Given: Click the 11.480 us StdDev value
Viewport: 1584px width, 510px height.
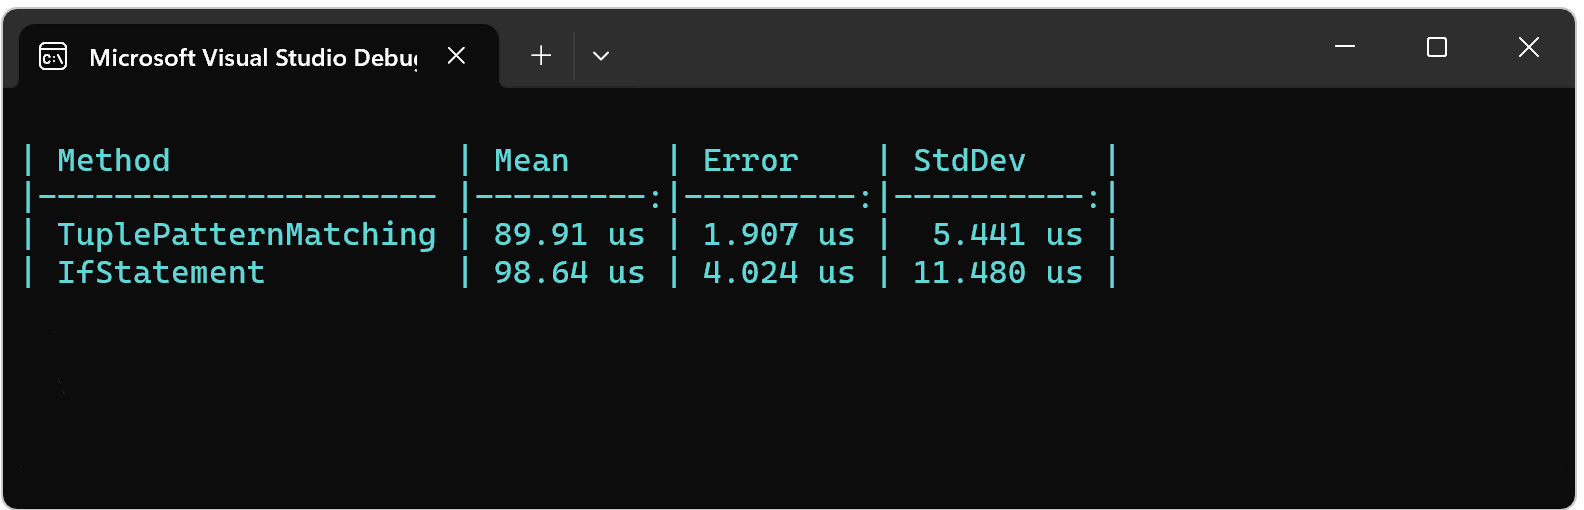Looking at the screenshot, I should tap(998, 272).
